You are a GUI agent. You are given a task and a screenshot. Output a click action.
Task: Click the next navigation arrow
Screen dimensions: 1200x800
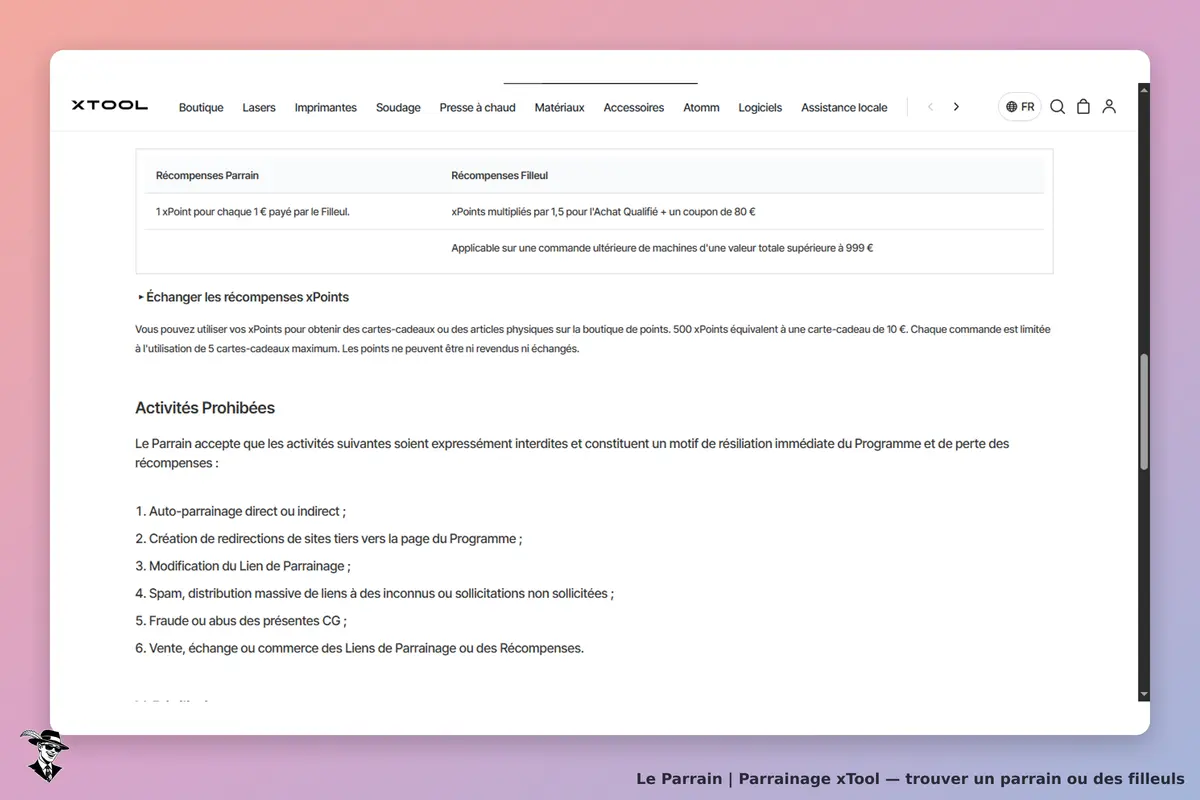(x=956, y=107)
